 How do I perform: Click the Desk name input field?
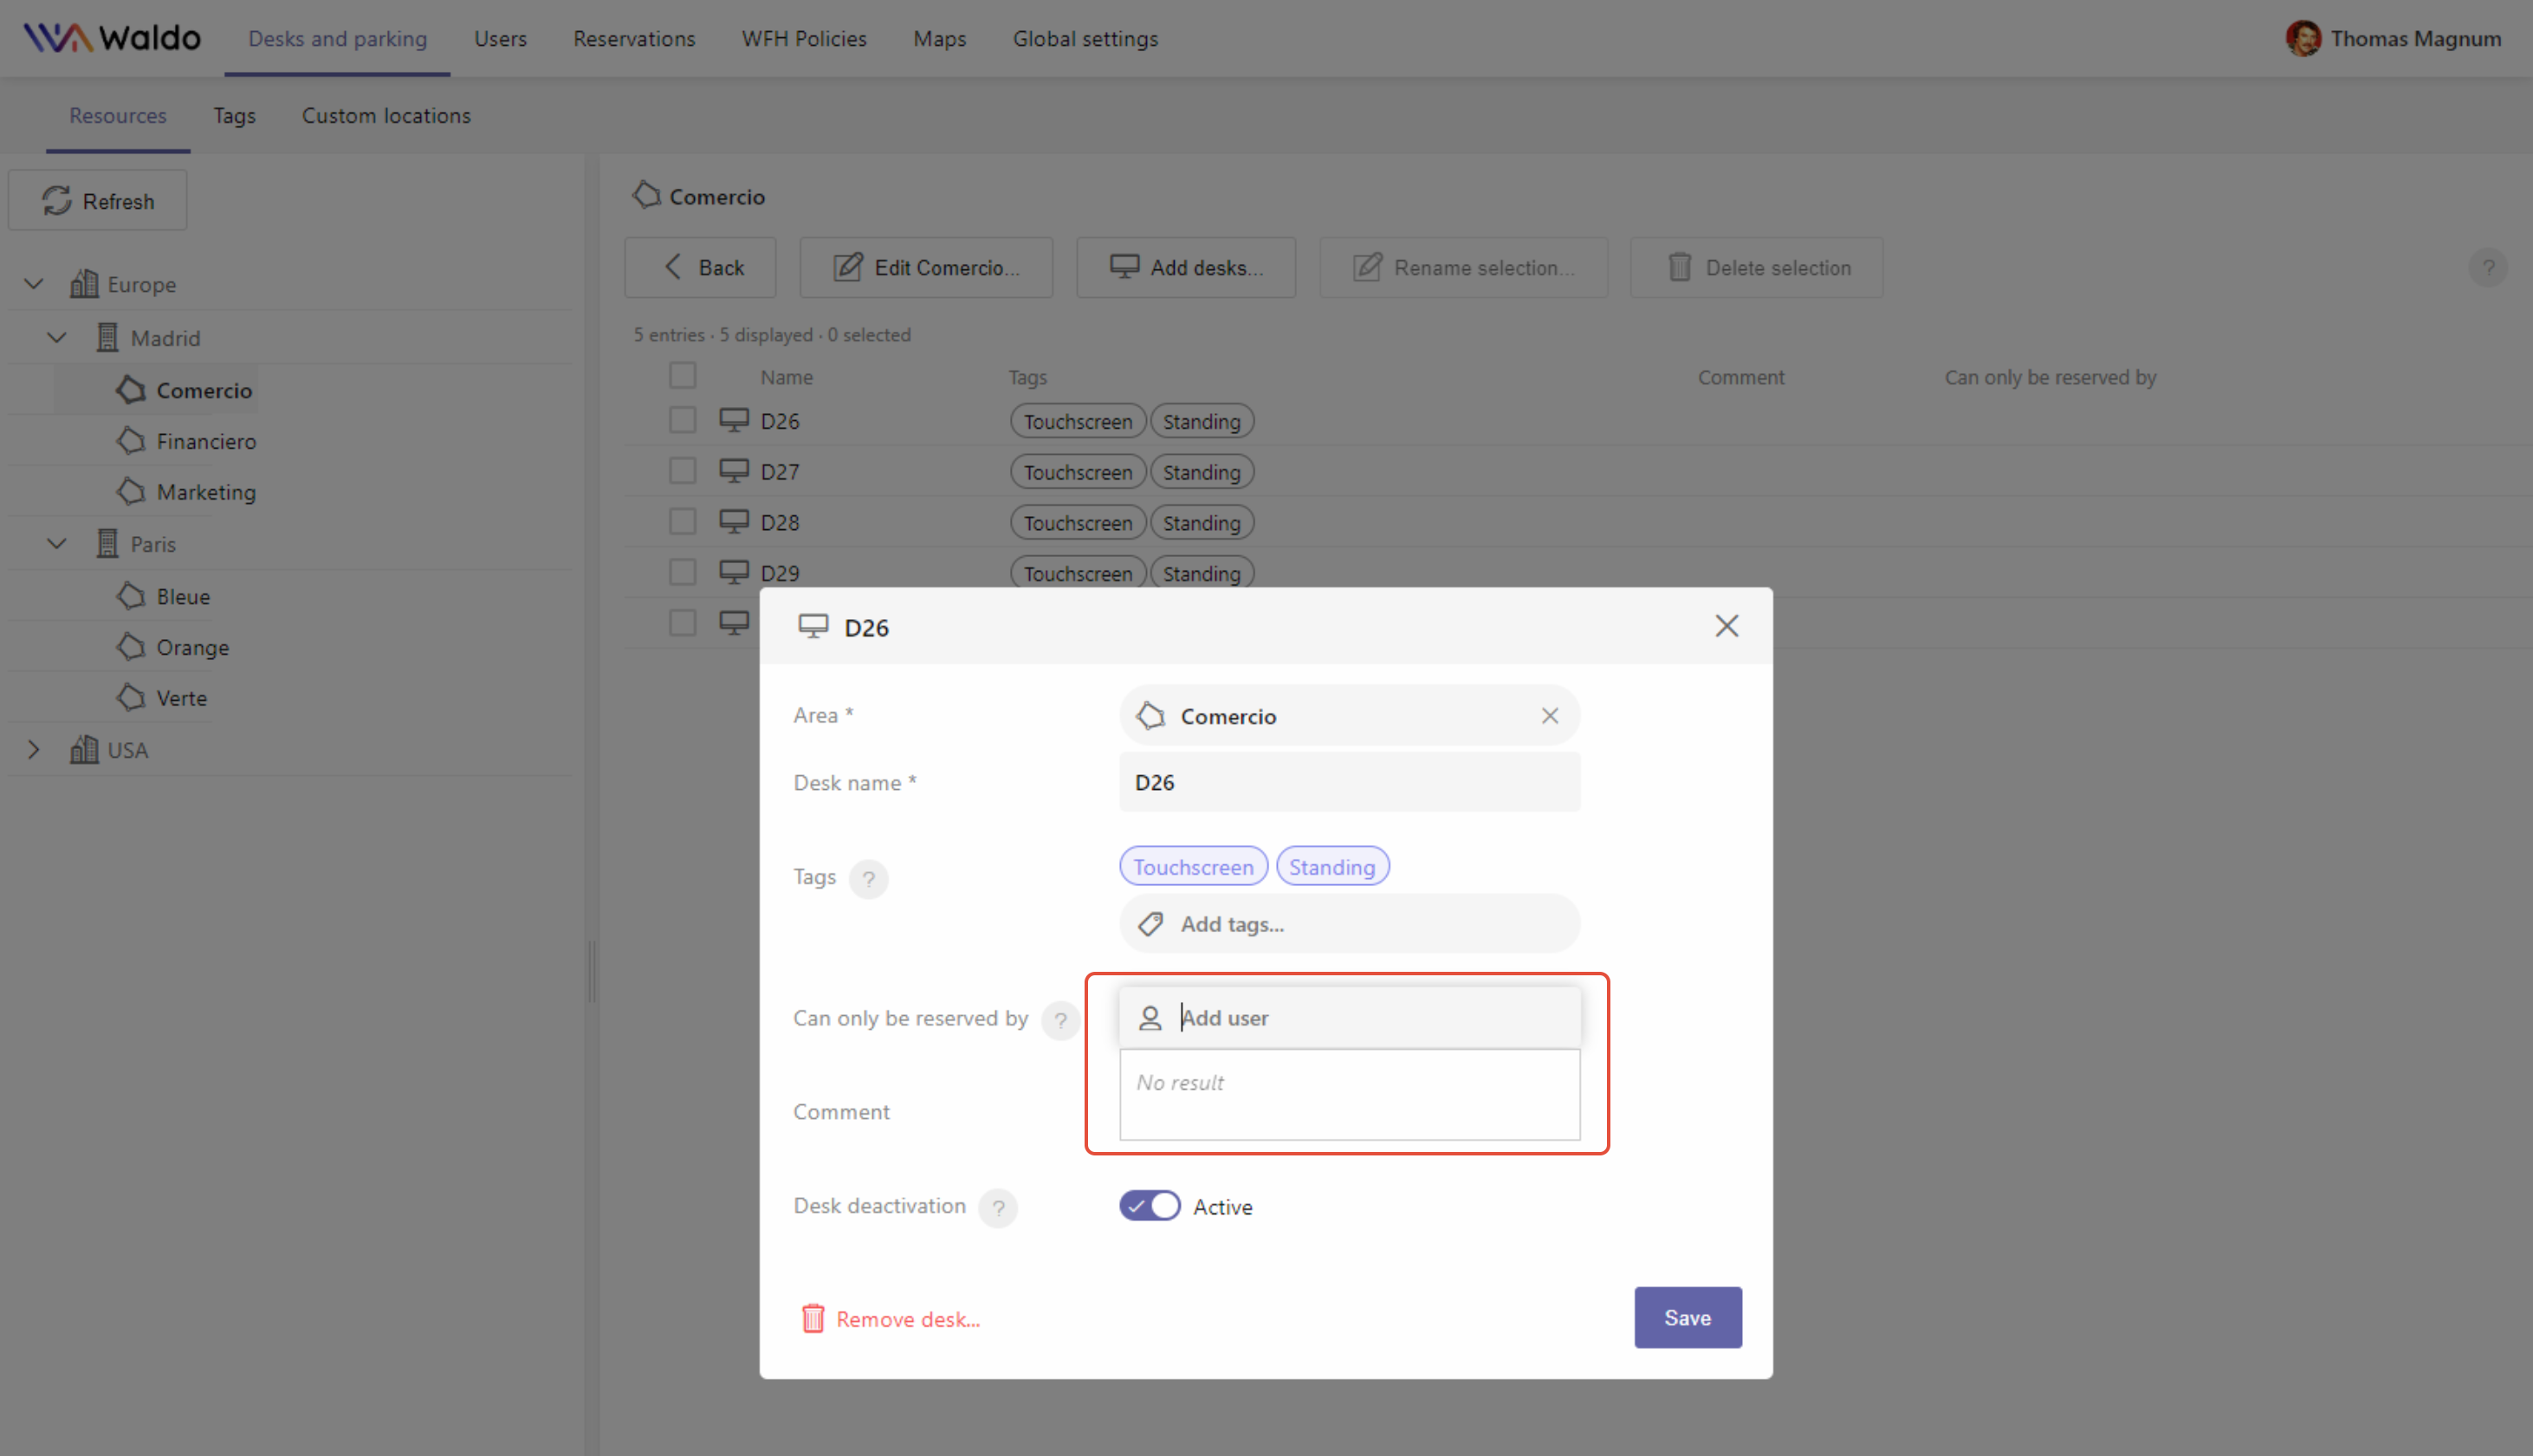tap(1350, 782)
